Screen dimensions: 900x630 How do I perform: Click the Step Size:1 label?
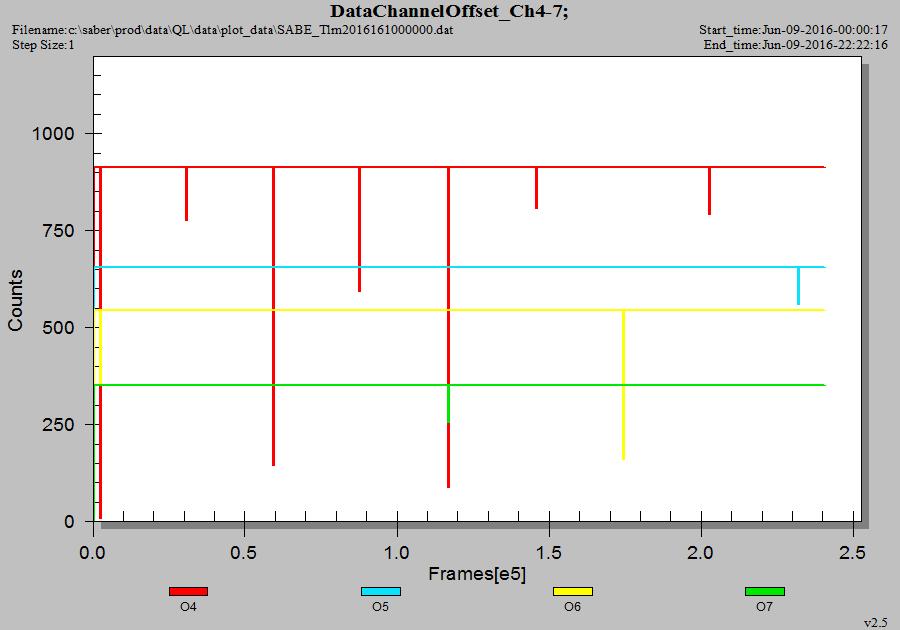tap(43, 44)
